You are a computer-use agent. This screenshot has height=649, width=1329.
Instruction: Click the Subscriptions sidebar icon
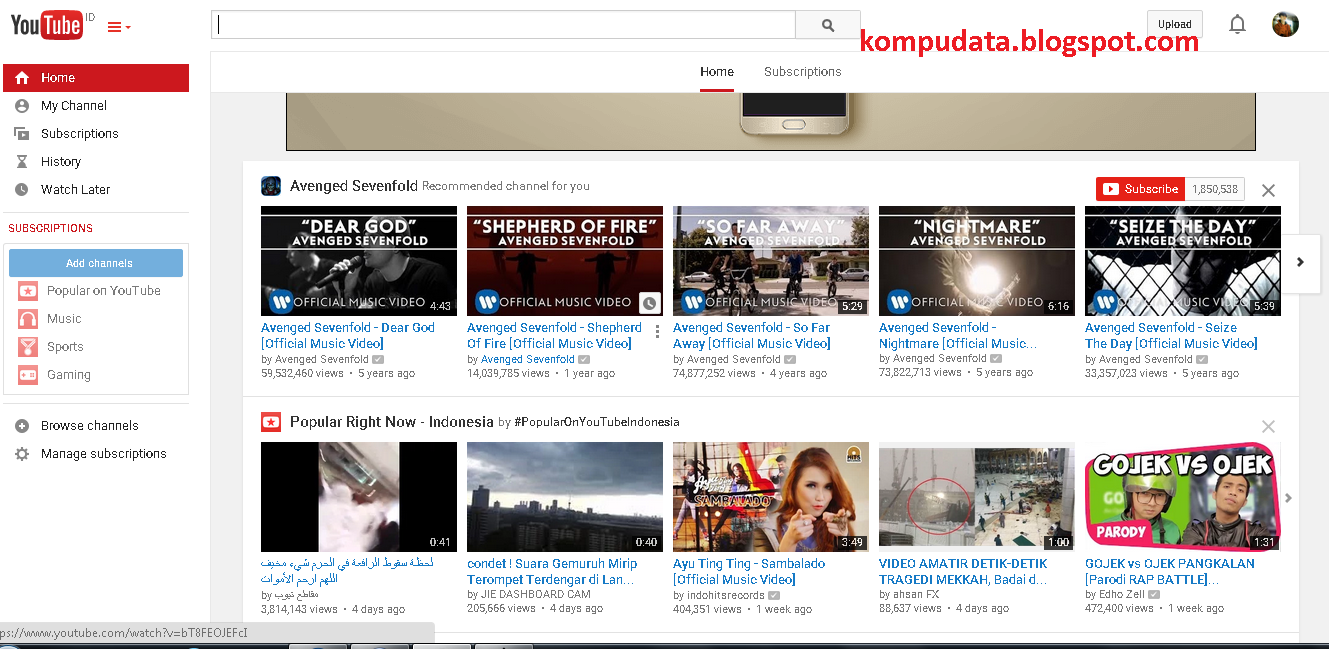(x=22, y=134)
